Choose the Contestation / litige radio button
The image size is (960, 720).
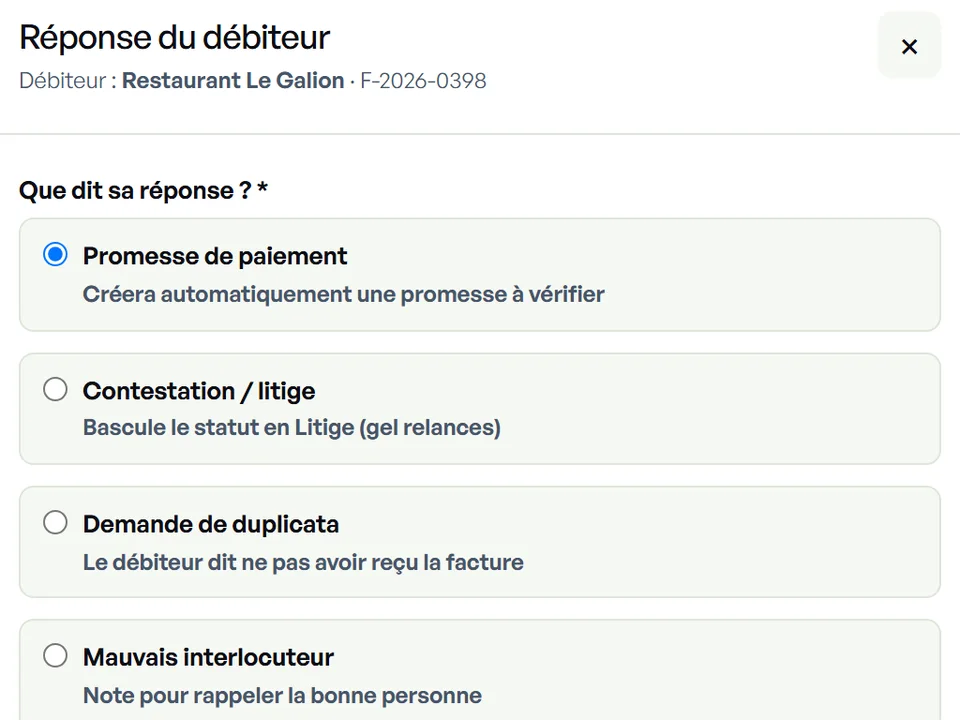click(55, 389)
